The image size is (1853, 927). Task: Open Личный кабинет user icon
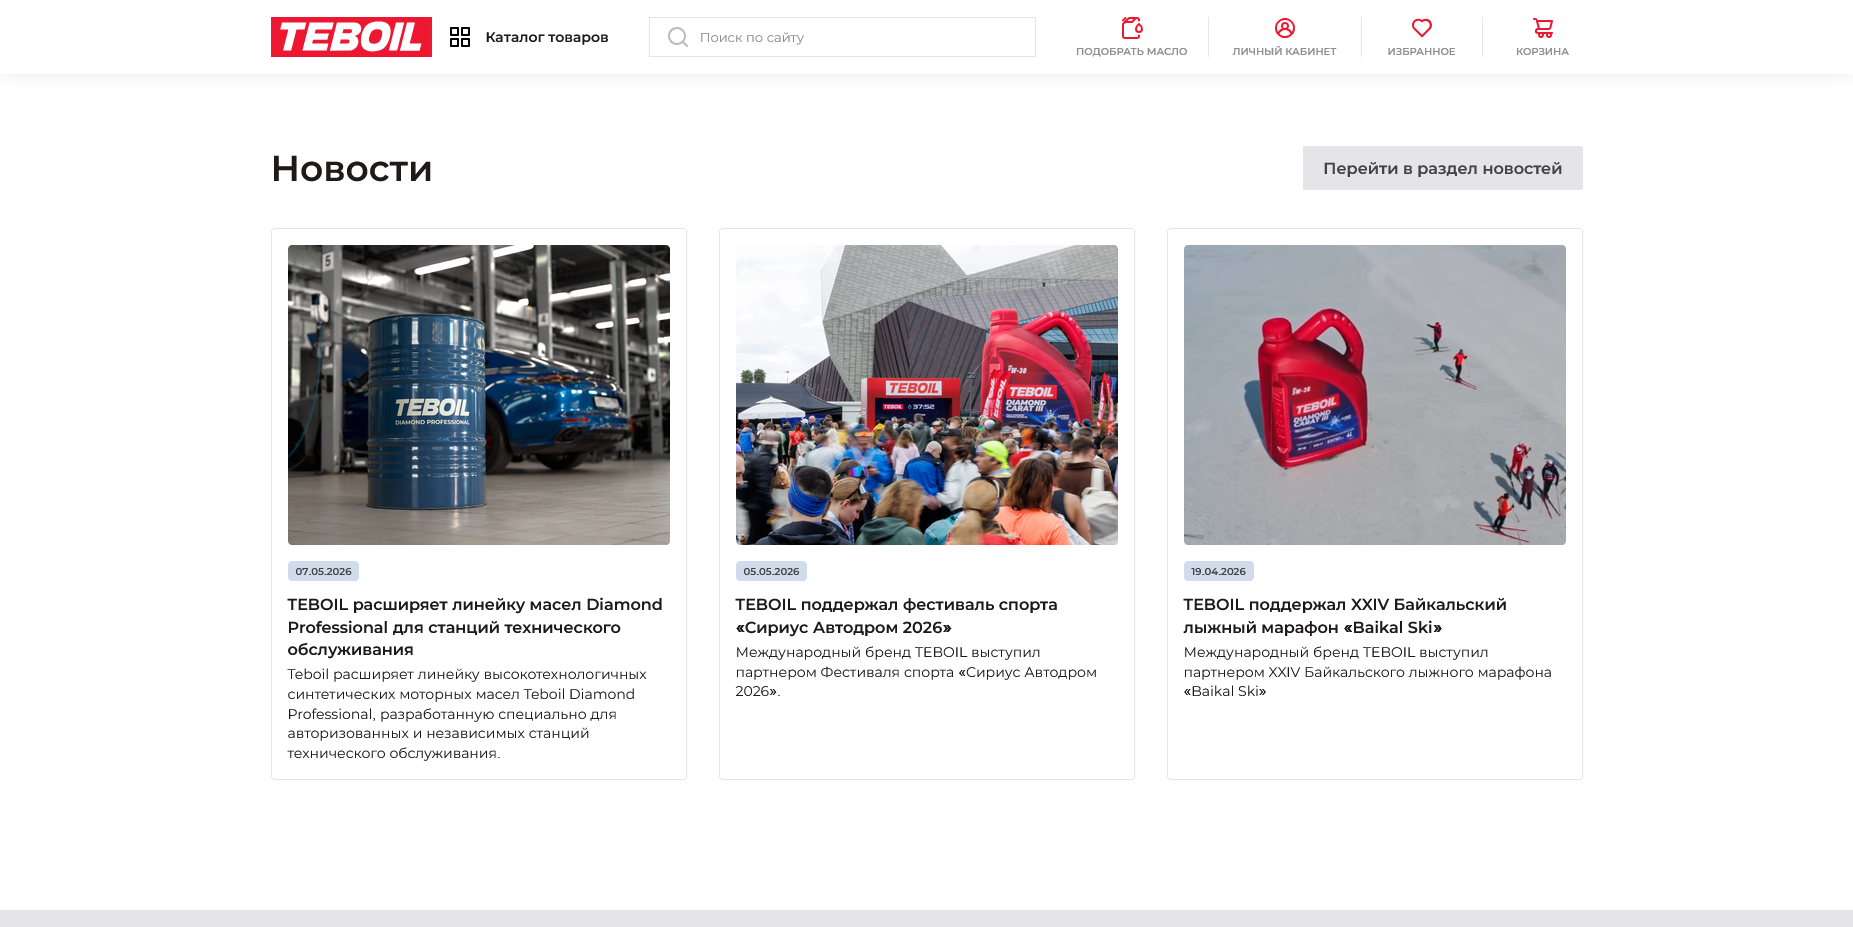[1285, 28]
